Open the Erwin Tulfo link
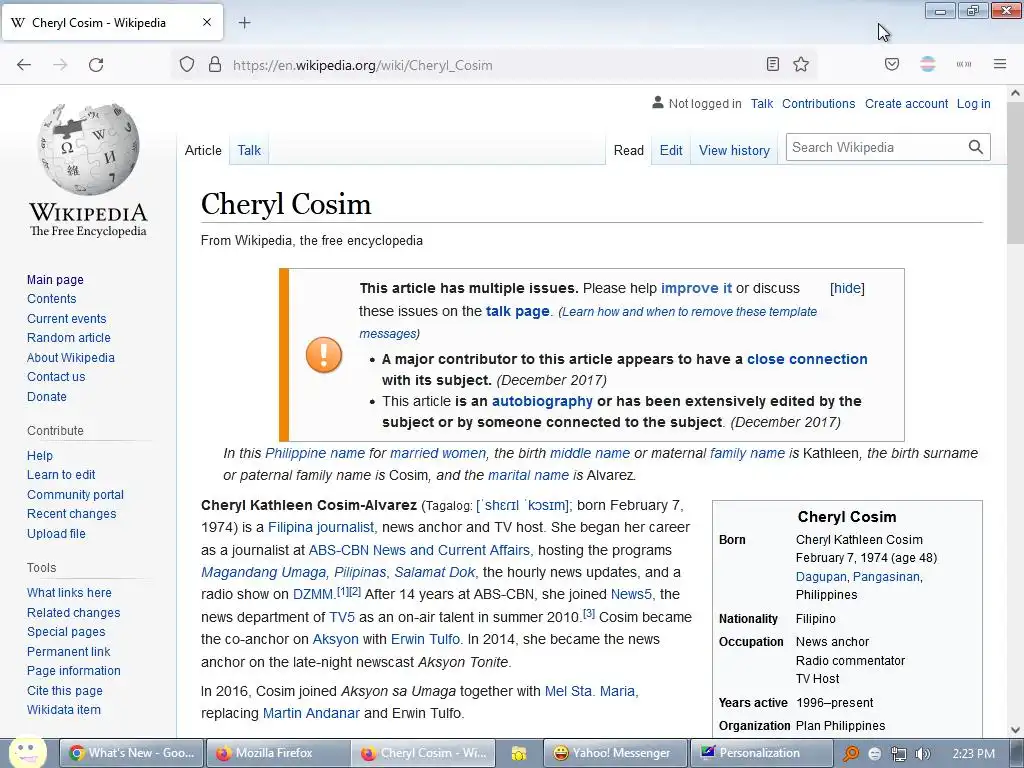Image resolution: width=1024 pixels, height=768 pixels. point(425,639)
